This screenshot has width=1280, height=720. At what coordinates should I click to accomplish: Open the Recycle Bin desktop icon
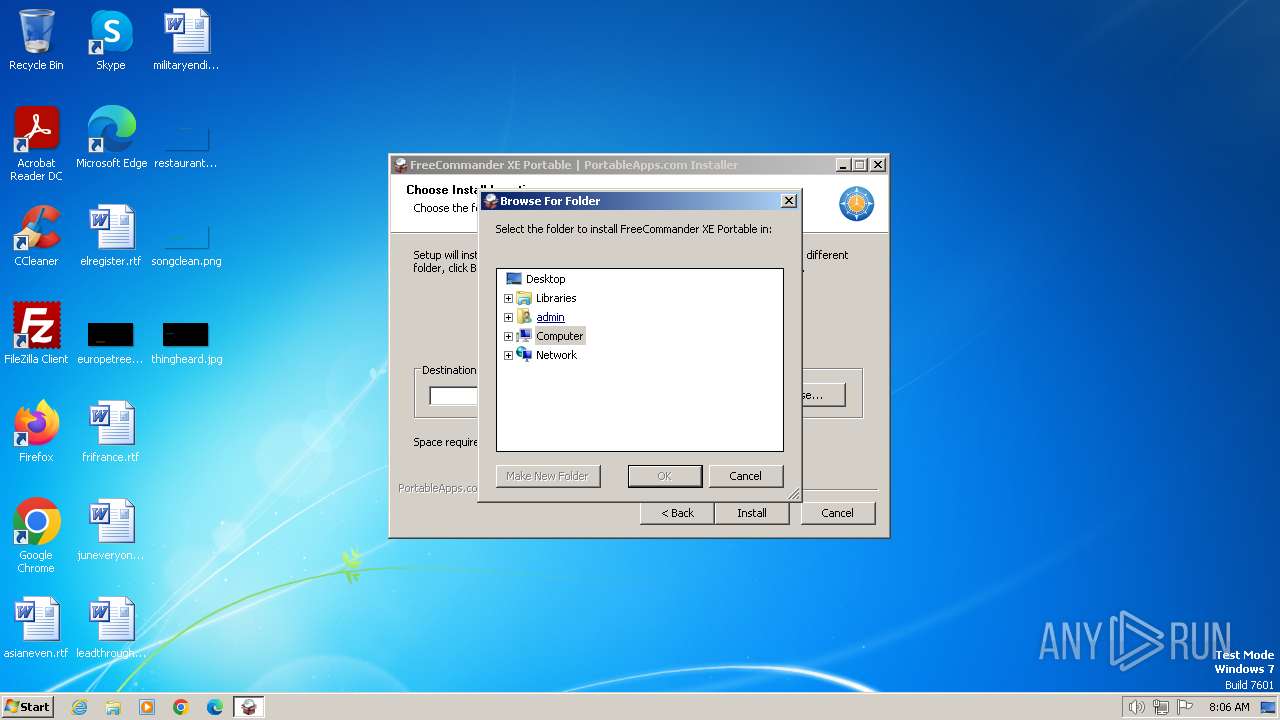coord(36,41)
